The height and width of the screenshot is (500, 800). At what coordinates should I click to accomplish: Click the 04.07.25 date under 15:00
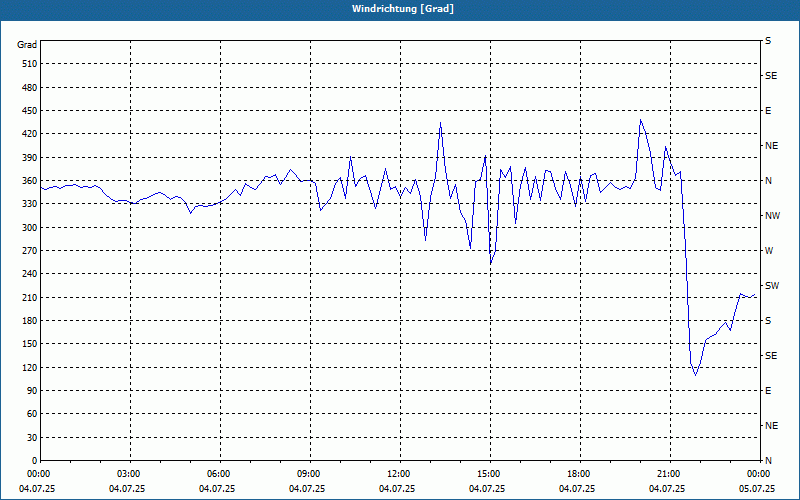(487, 489)
